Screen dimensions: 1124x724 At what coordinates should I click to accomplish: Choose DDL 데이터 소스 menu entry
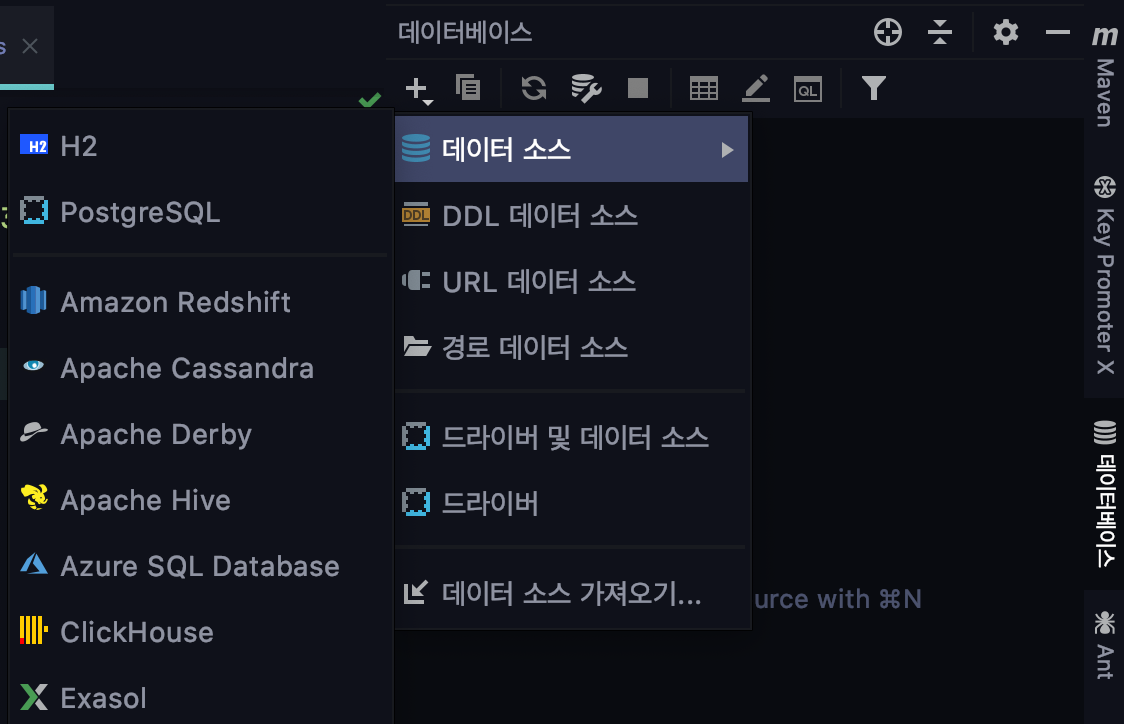(x=571, y=216)
